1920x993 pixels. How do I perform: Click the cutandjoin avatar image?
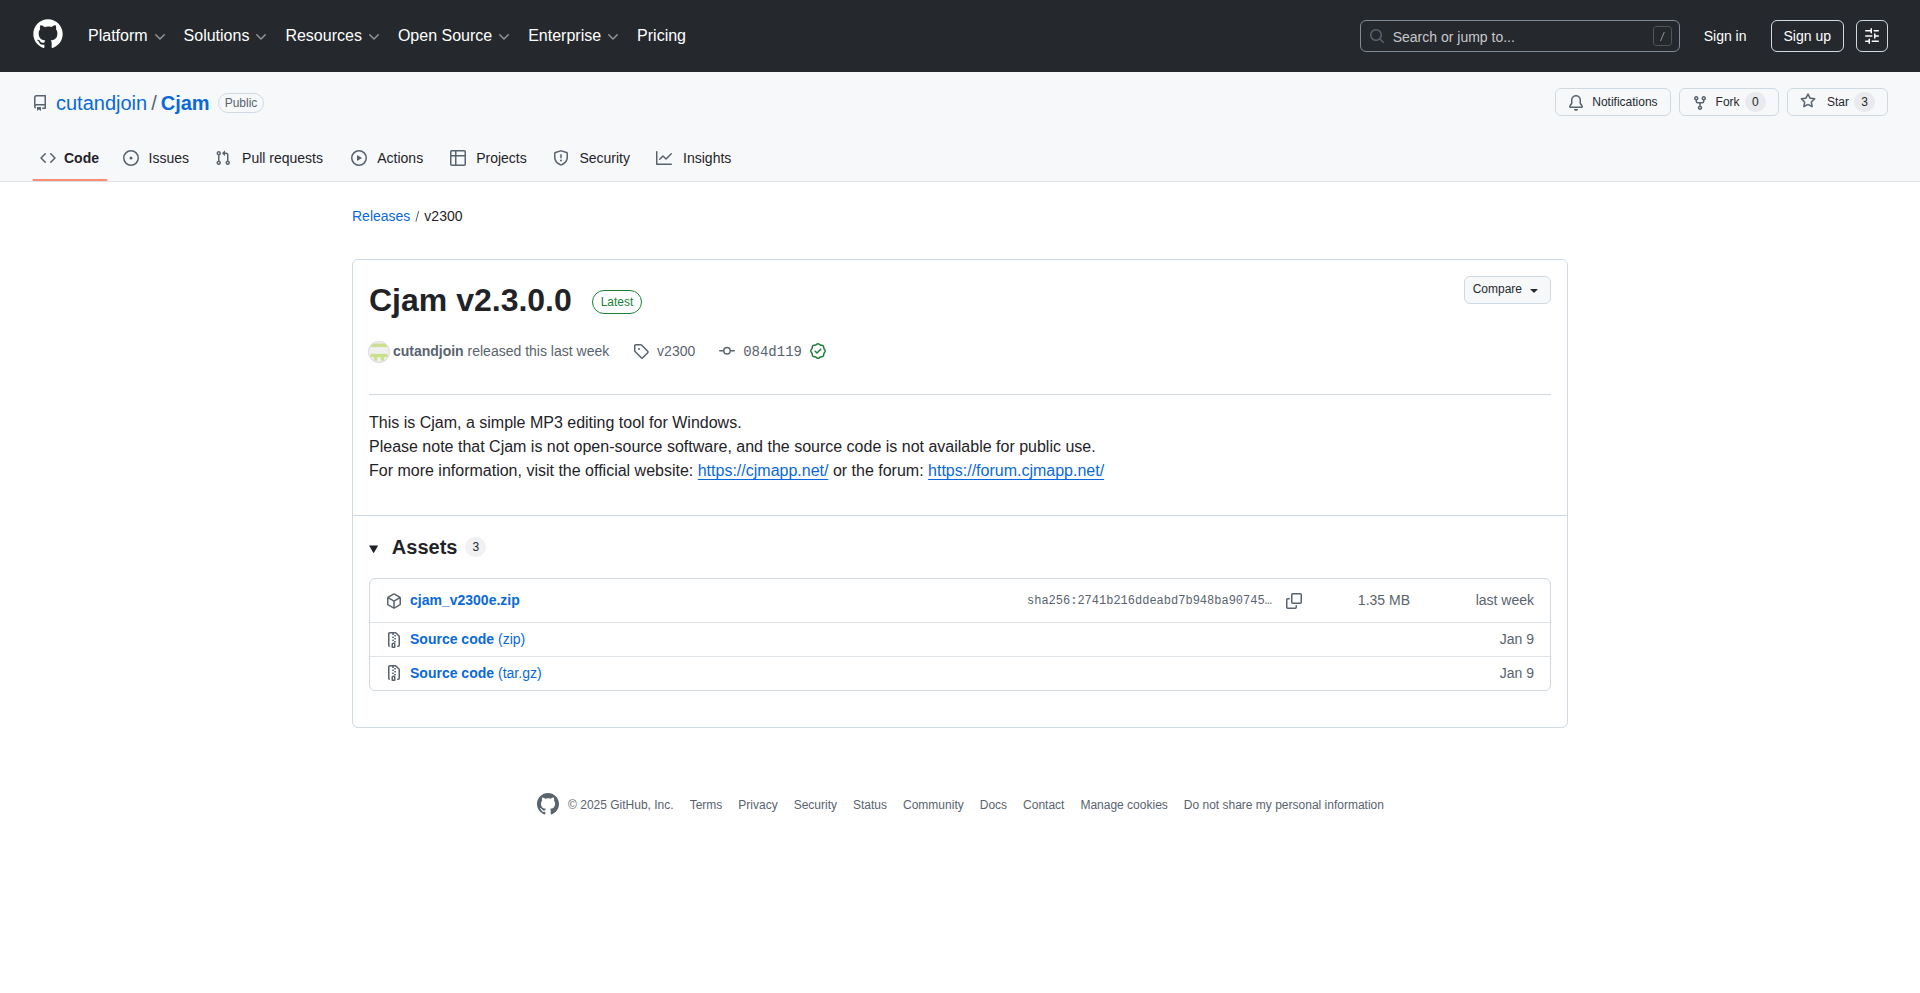[x=379, y=351]
